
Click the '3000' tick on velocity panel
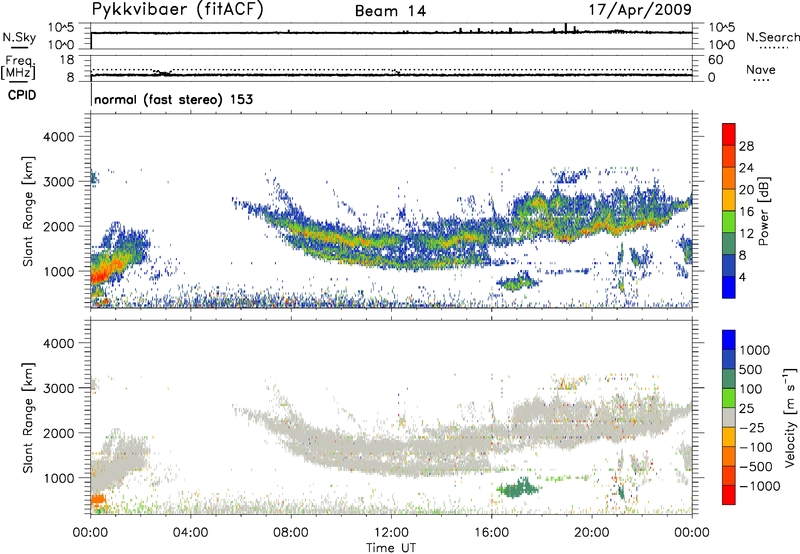click(x=58, y=388)
